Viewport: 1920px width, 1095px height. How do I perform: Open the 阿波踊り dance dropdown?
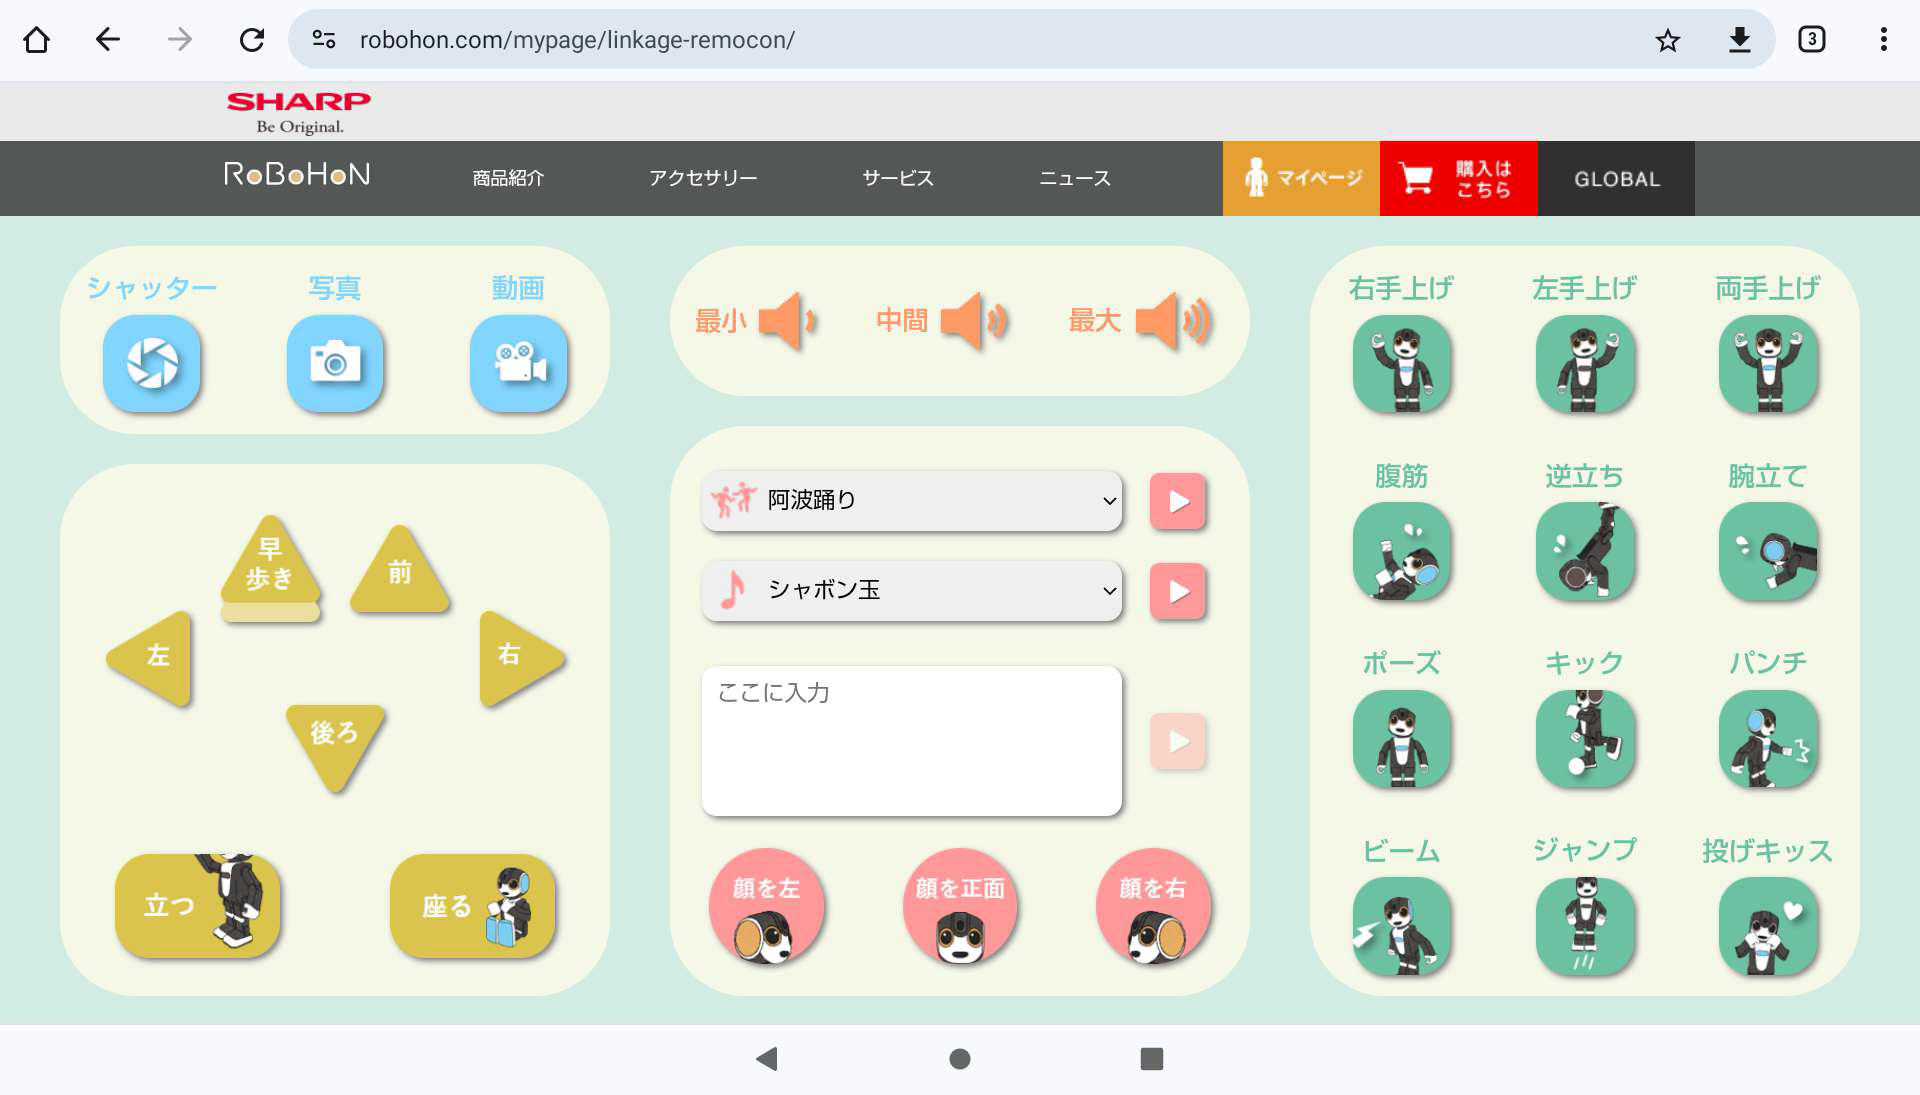[x=912, y=500]
